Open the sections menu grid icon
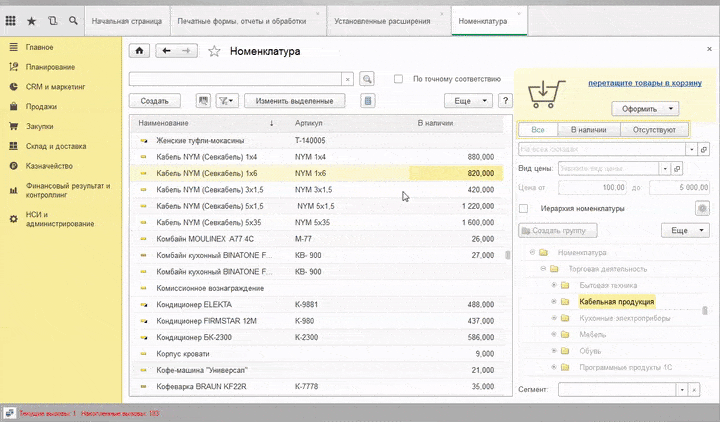The image size is (720, 422). coord(10,21)
